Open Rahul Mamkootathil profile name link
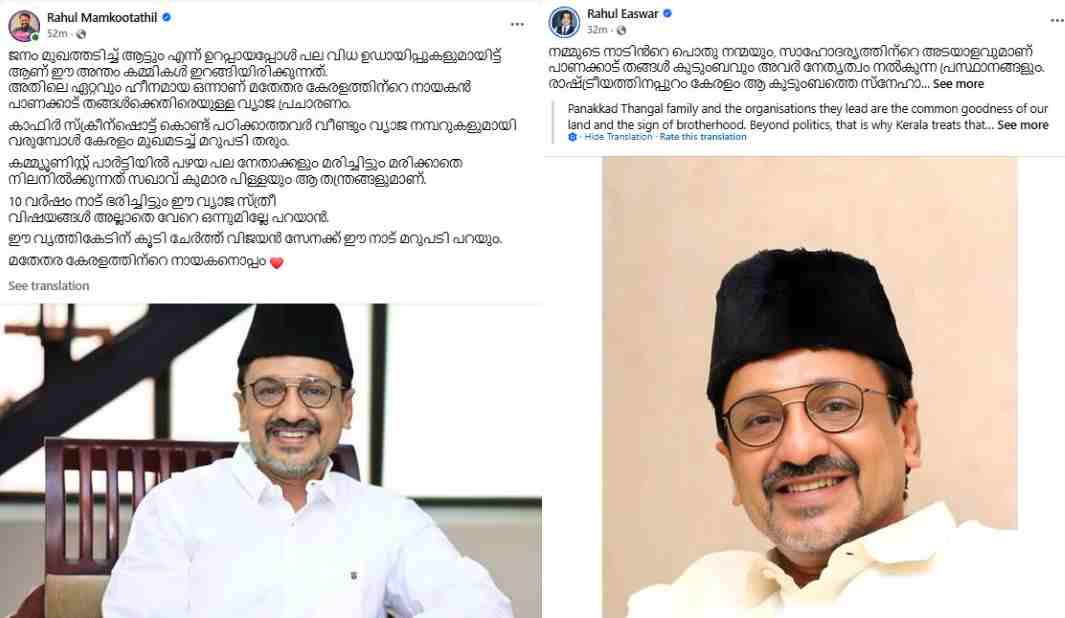The height and width of the screenshot is (618, 1065). [102, 18]
